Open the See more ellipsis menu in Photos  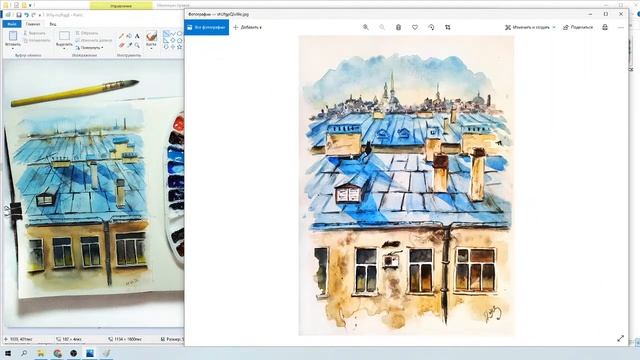click(621, 27)
